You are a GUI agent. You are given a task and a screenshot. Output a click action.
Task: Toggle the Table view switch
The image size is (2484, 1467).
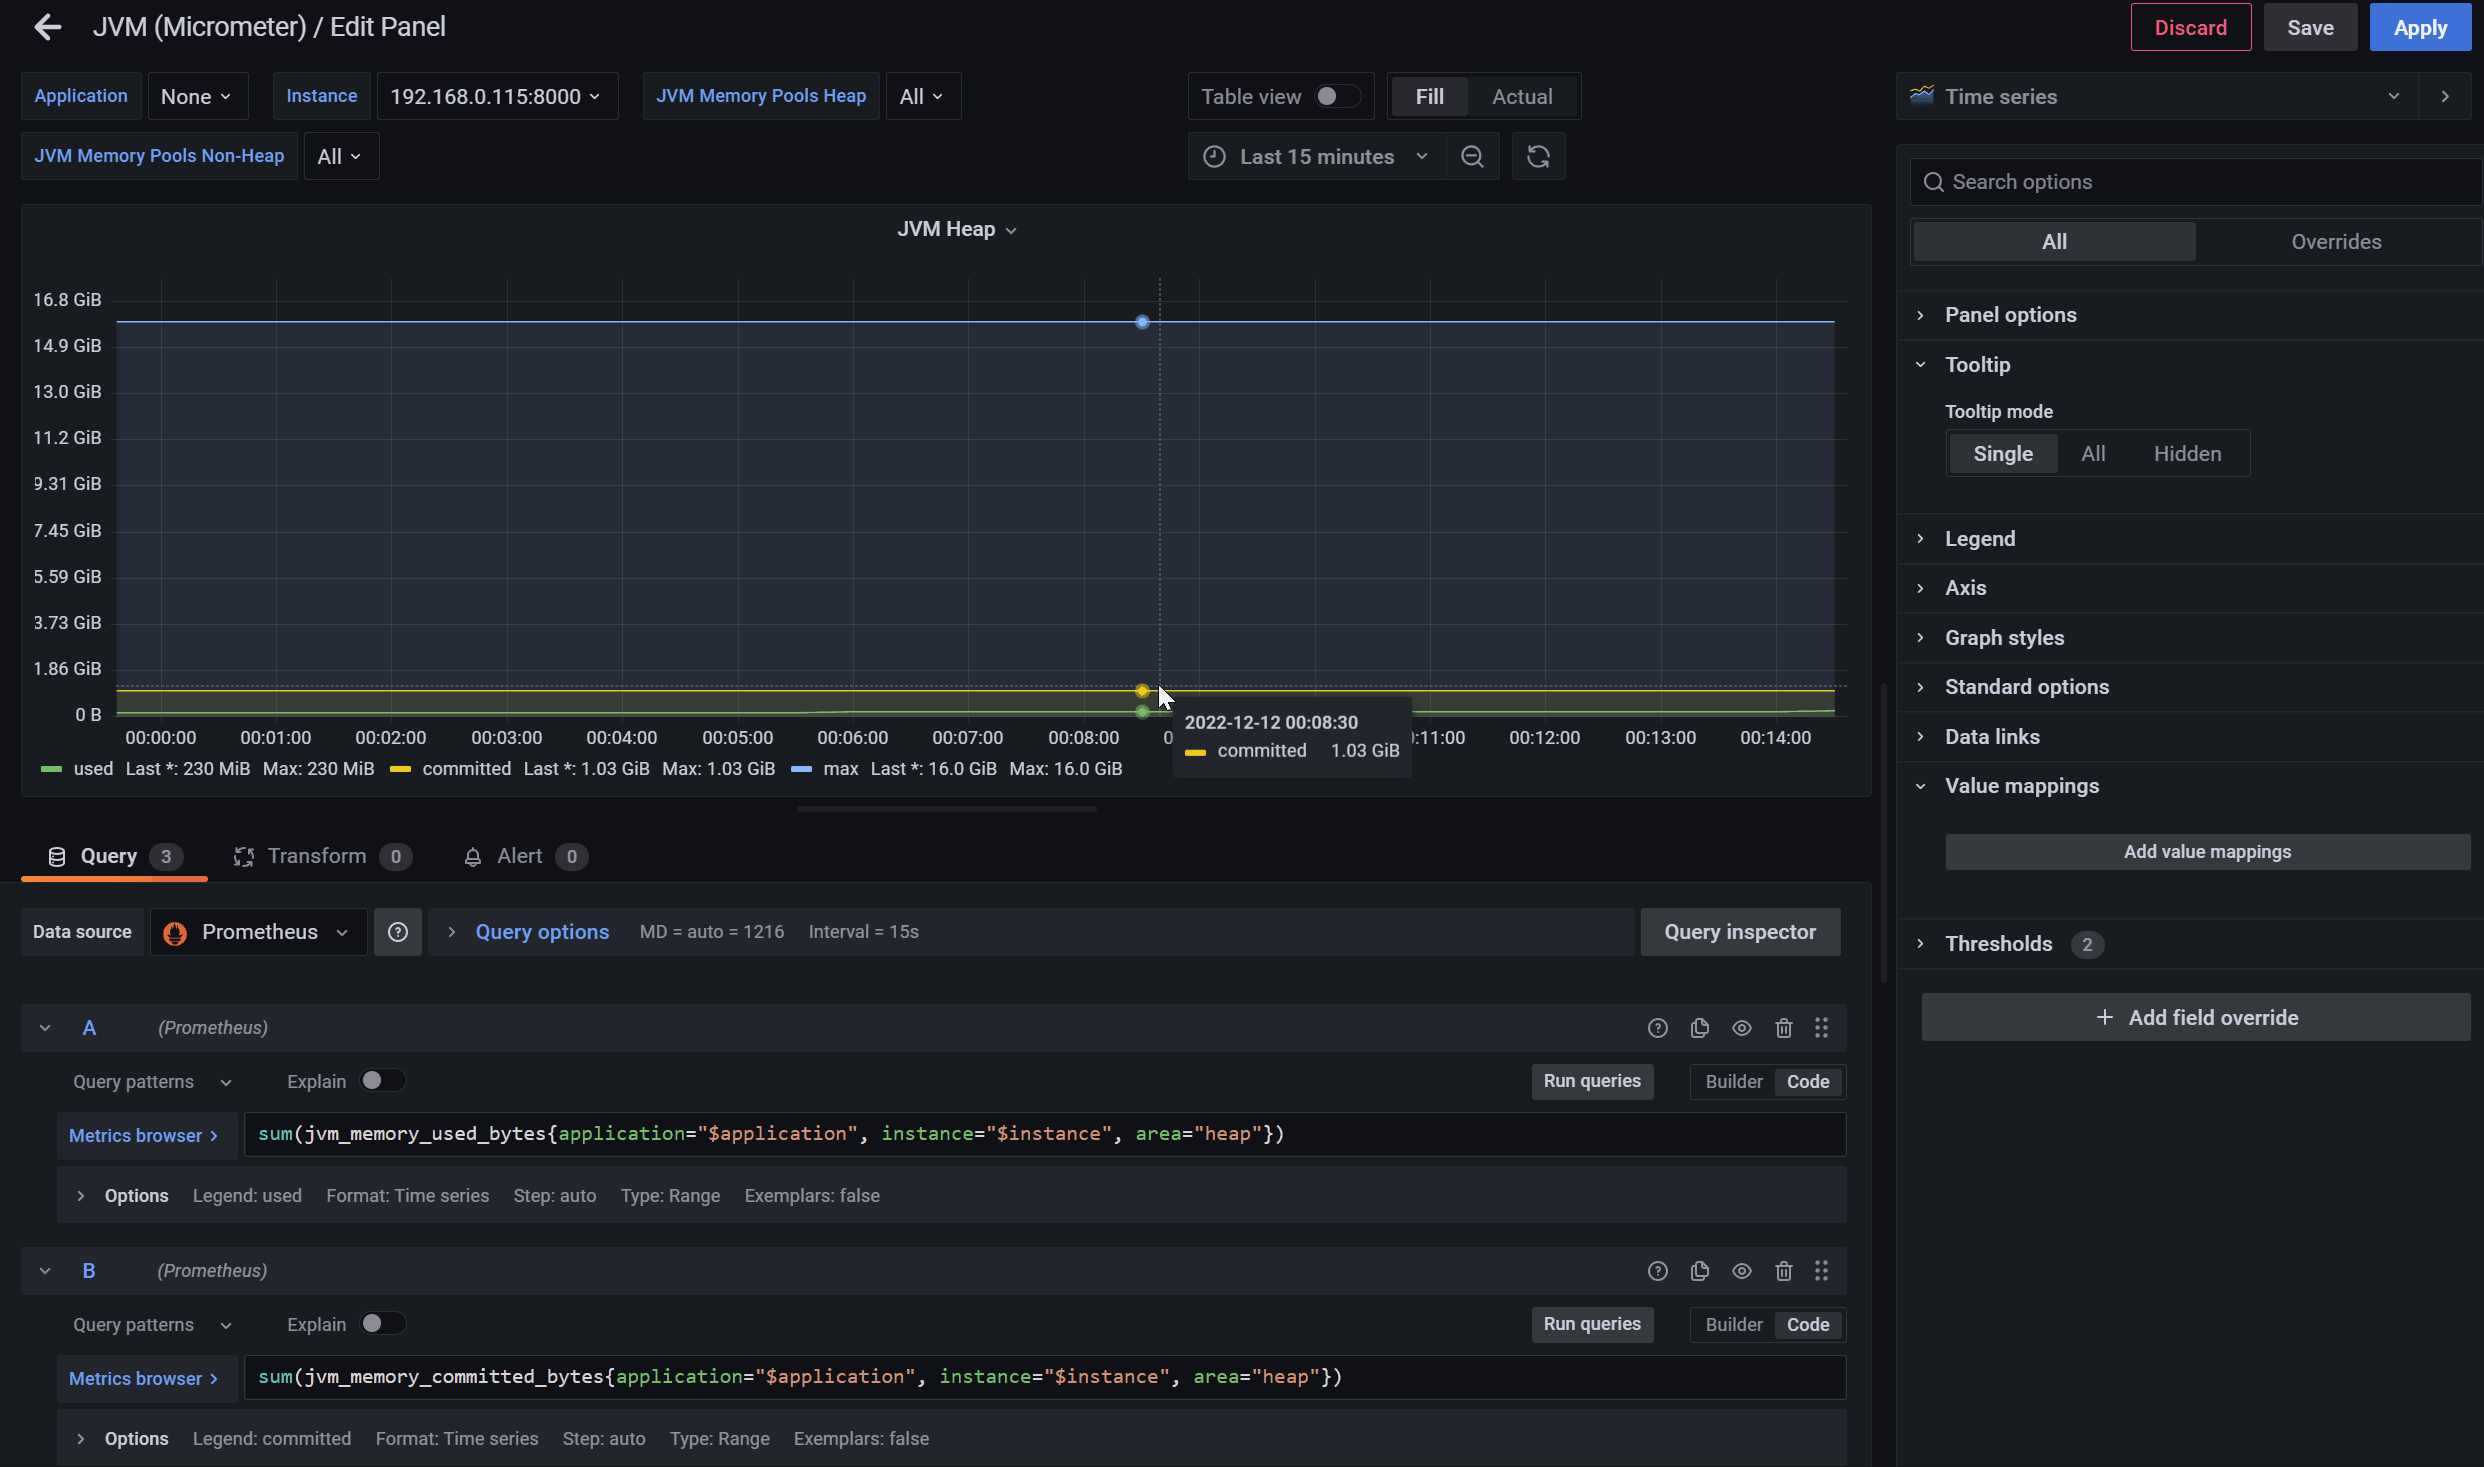pyautogui.click(x=1337, y=96)
